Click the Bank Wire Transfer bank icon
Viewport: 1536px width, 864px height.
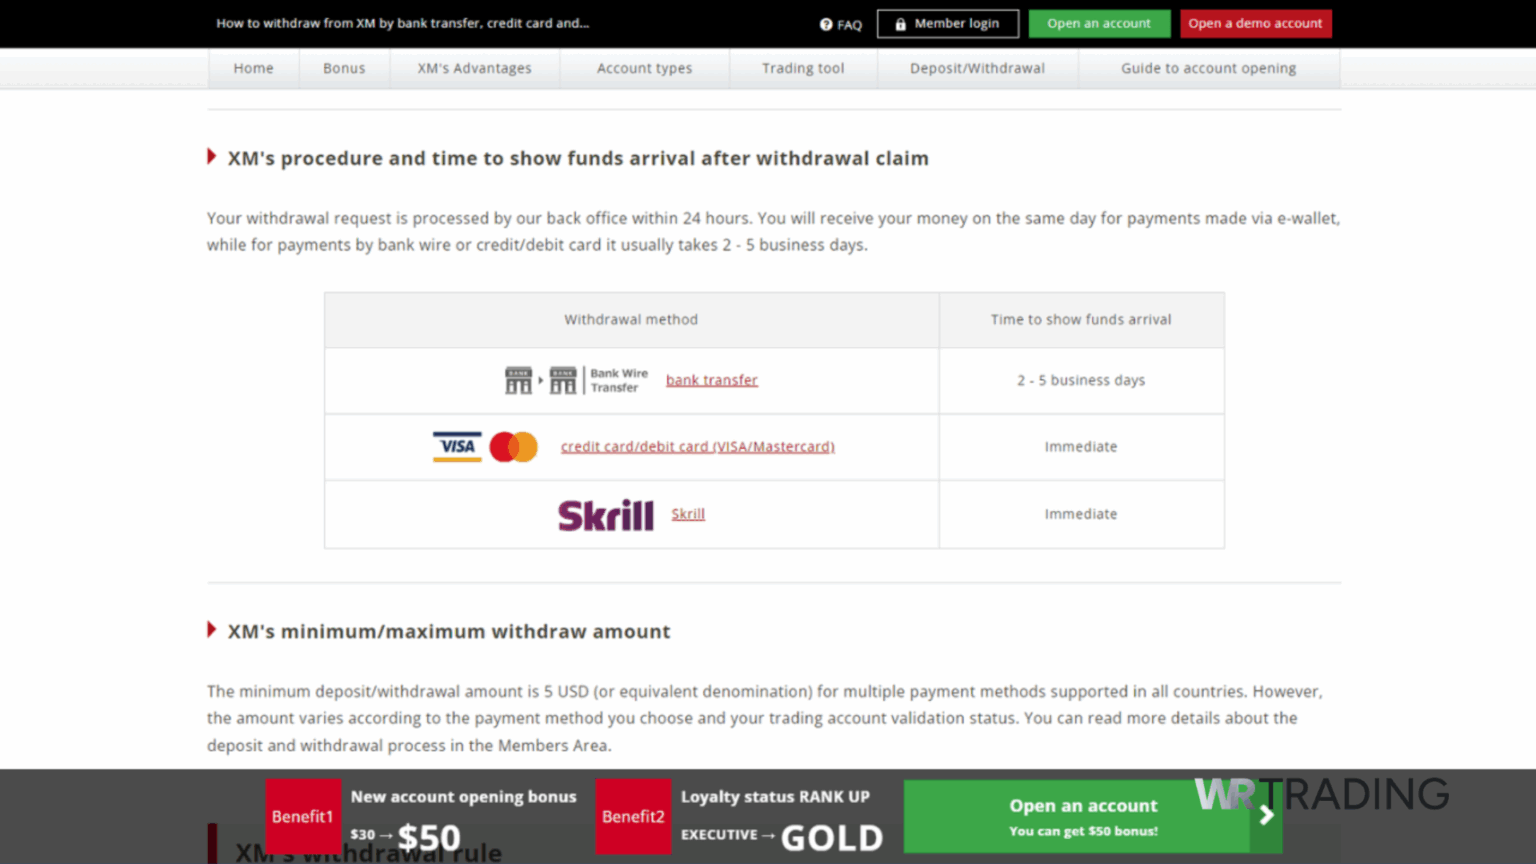pyautogui.click(x=519, y=380)
